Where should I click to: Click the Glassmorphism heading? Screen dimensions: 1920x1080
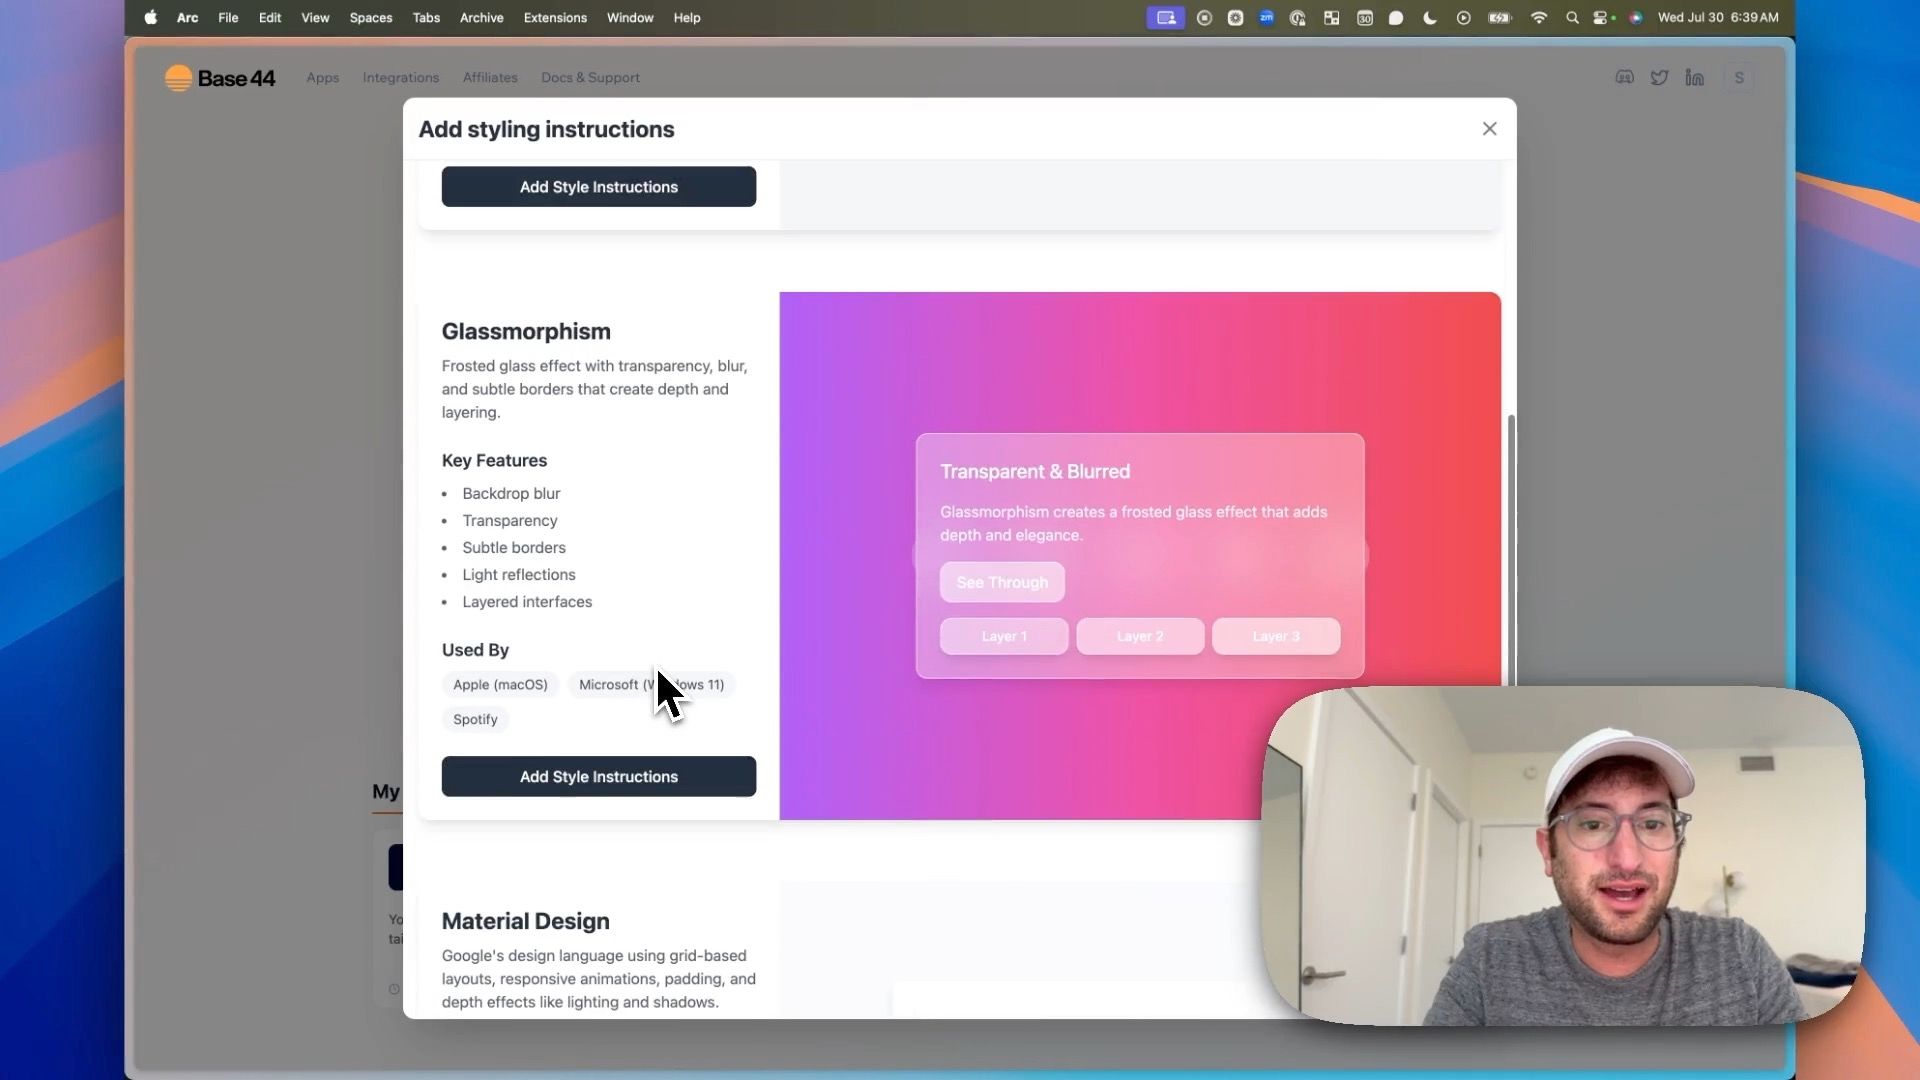526,332
